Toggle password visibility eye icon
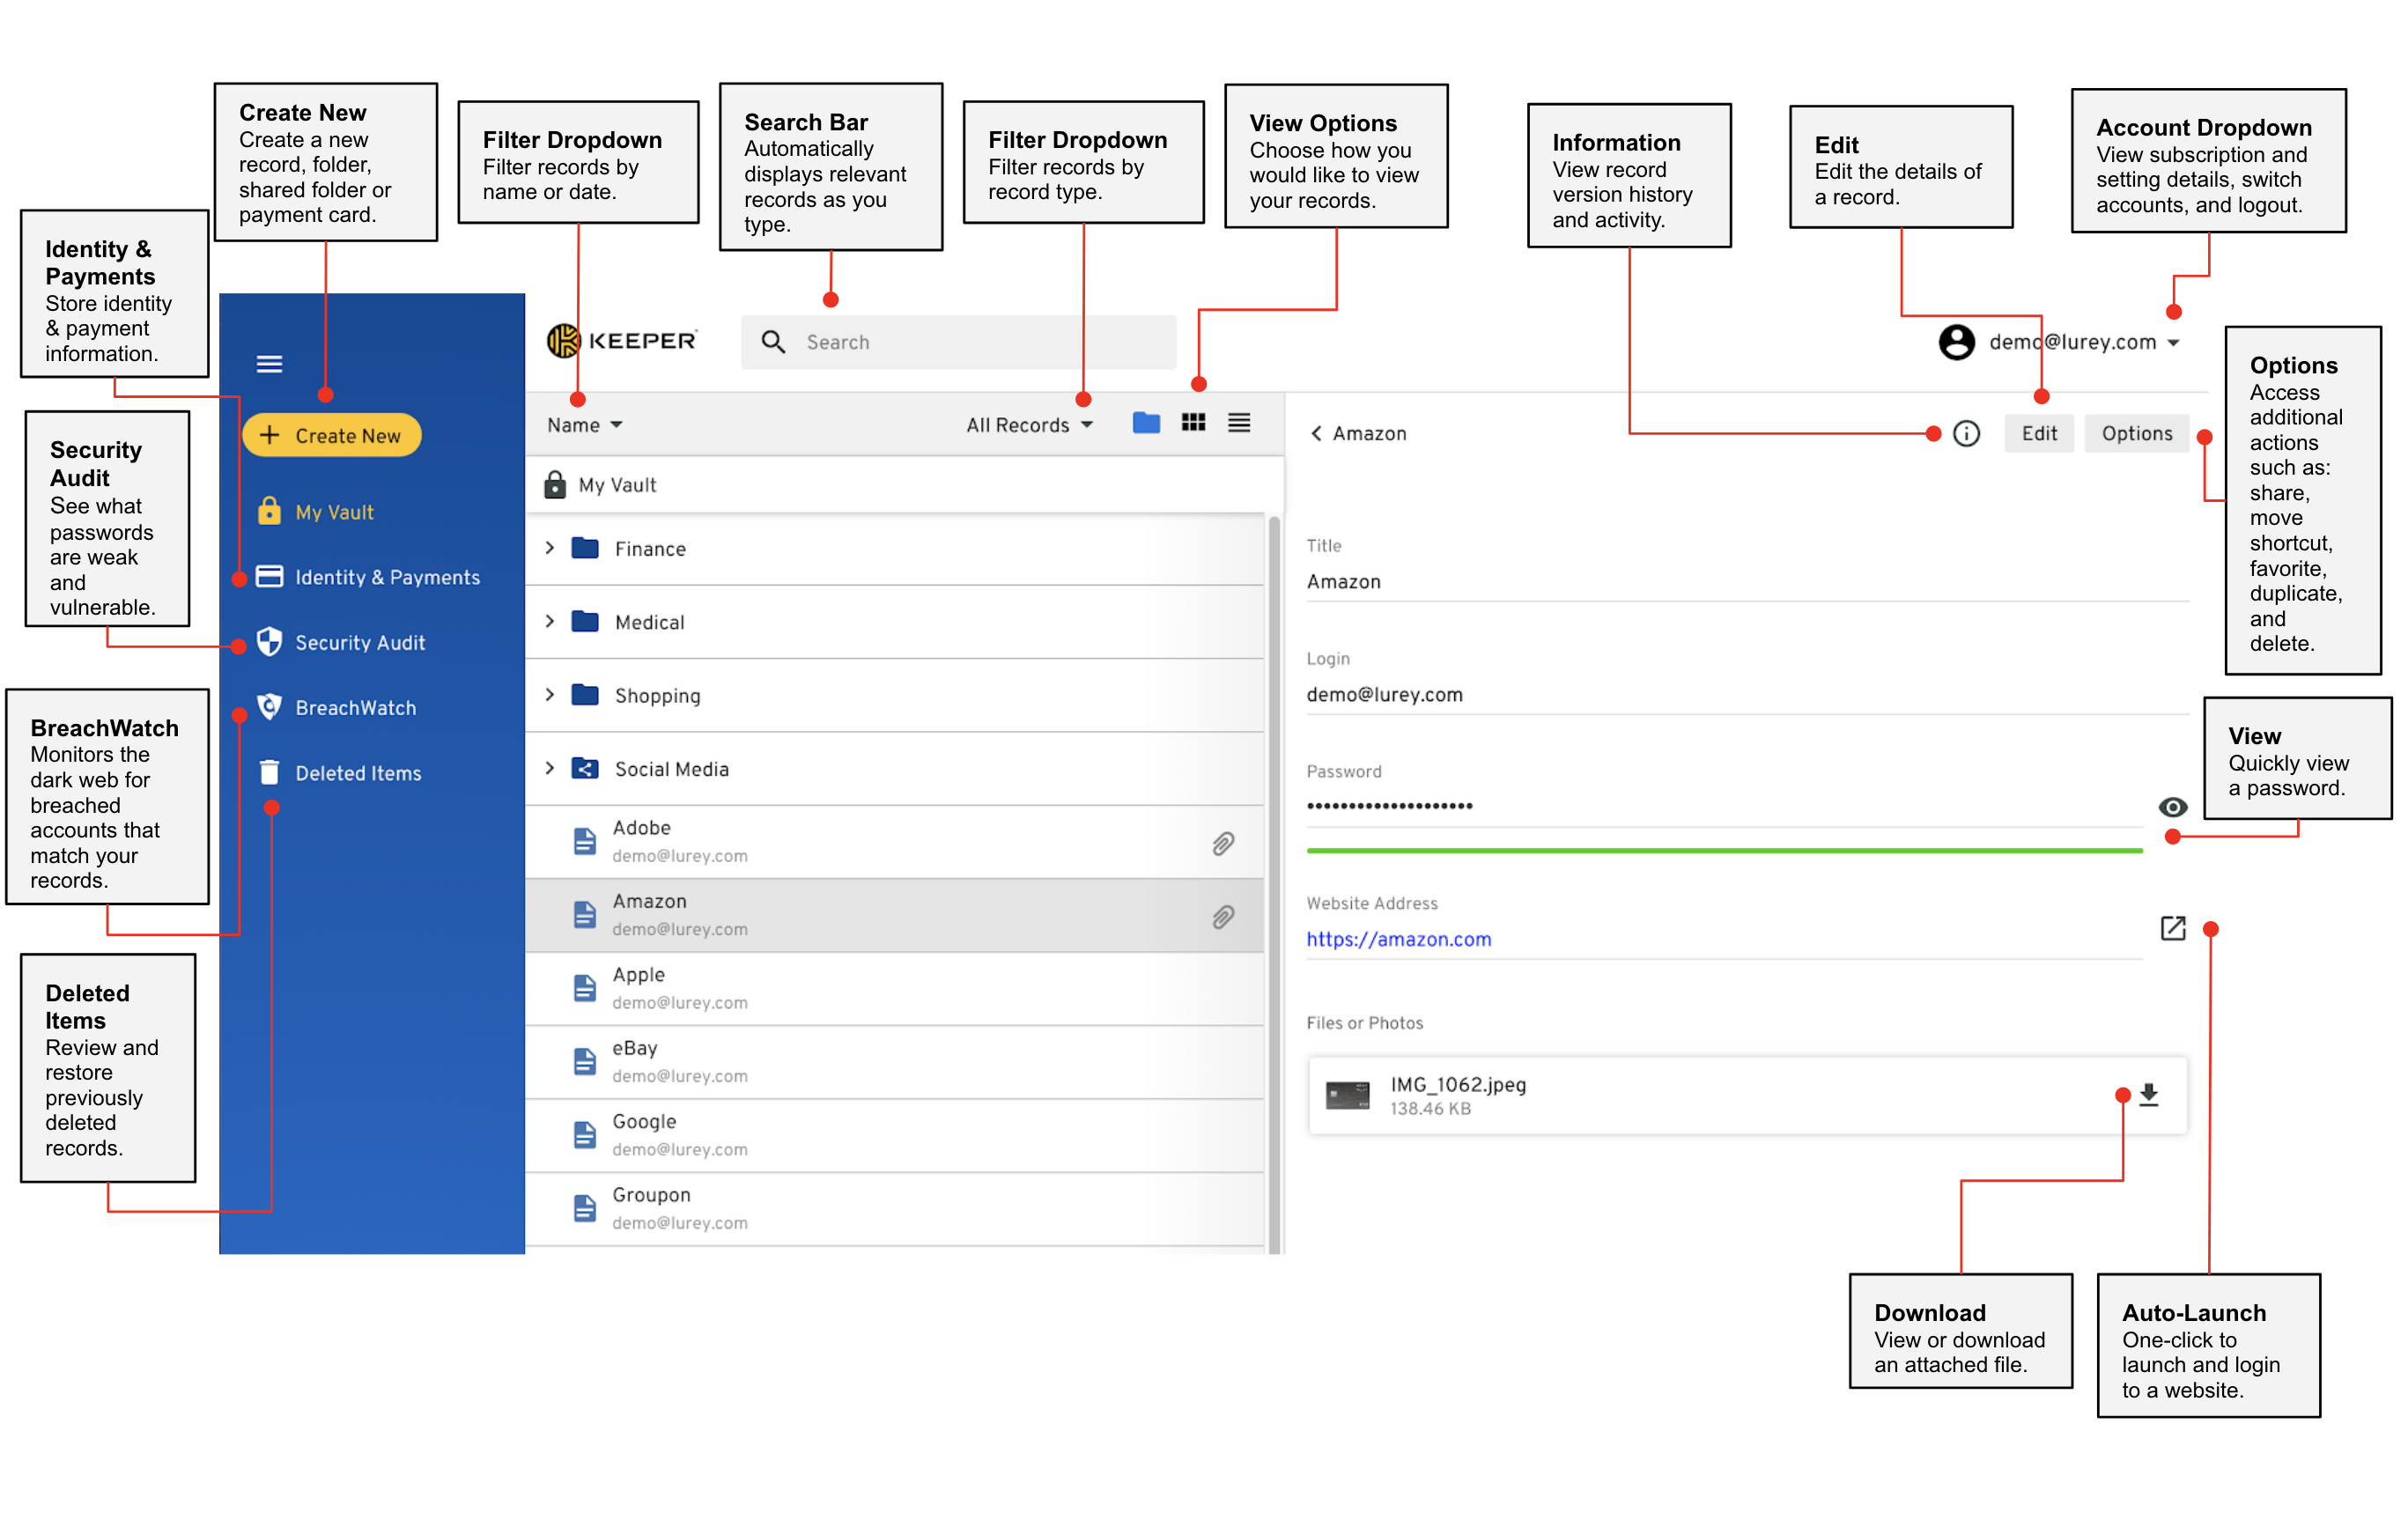Image resolution: width=2408 pixels, height=1520 pixels. tap(2173, 807)
